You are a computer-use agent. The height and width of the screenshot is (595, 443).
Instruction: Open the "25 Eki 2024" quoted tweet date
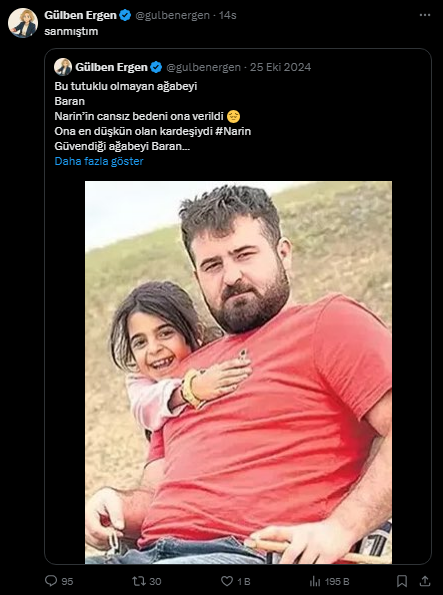coord(281,67)
